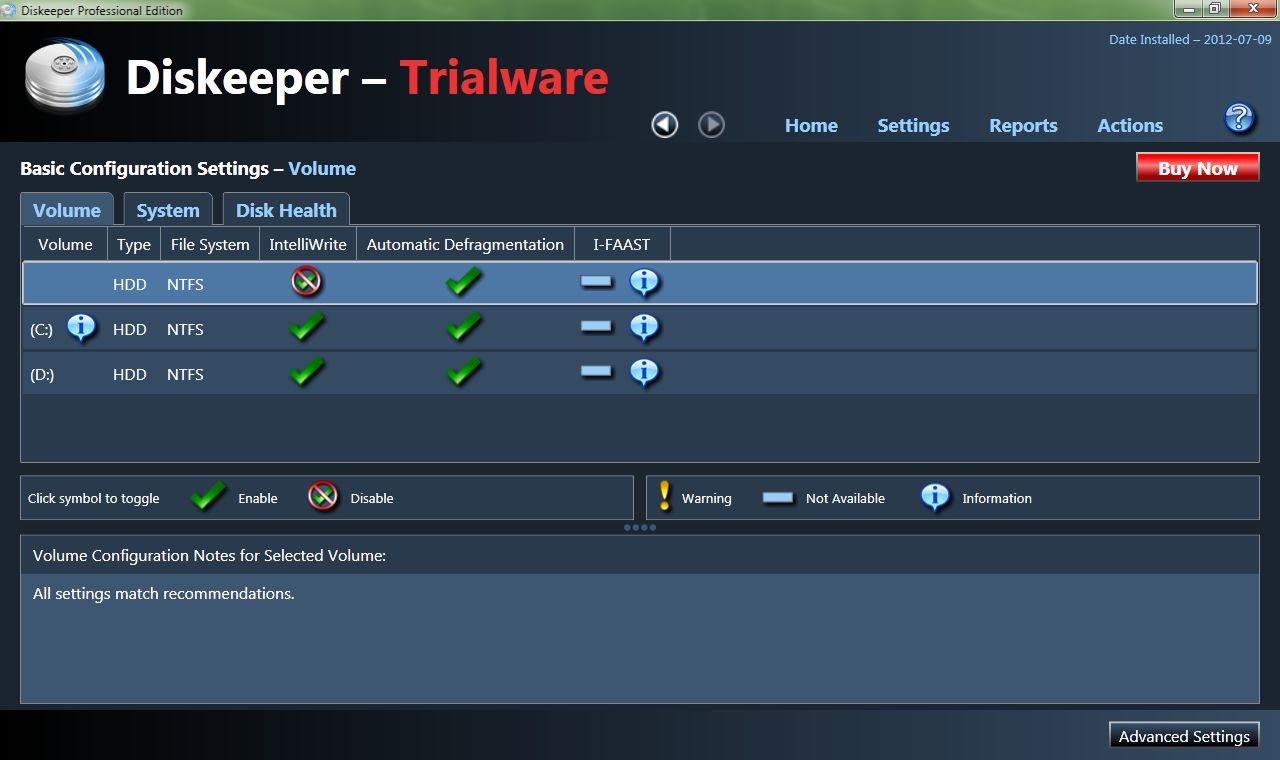Click the IntelliWrite column header

[308, 244]
